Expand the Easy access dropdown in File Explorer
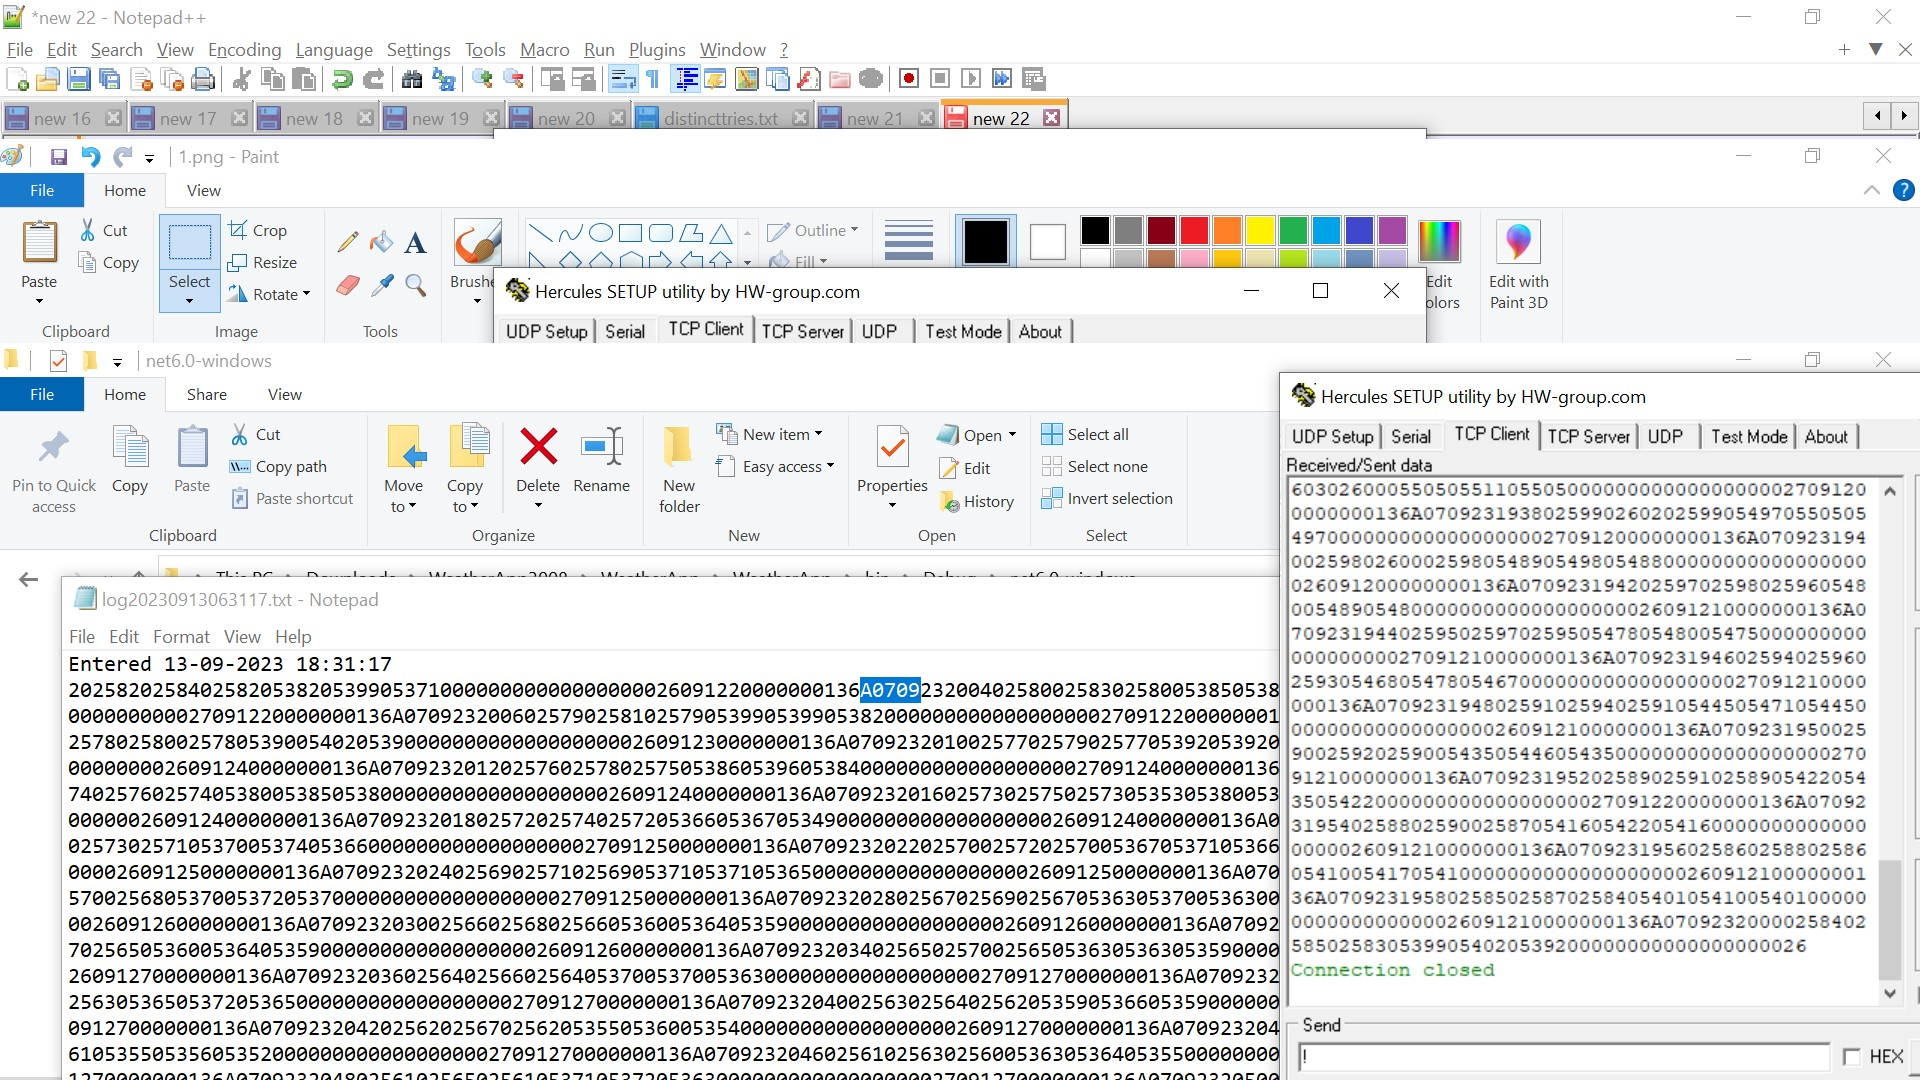The image size is (1920, 1080). (x=830, y=466)
